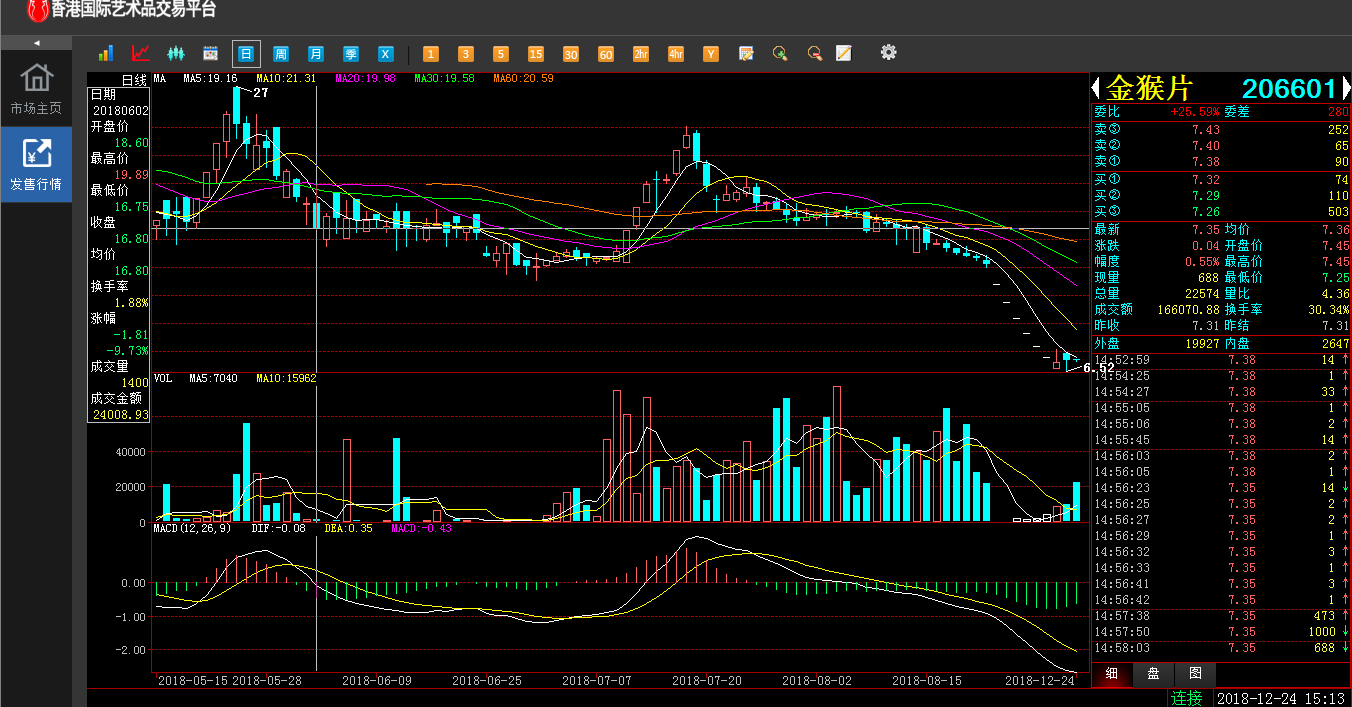Select the daily (日) K-line period
The width and height of the screenshot is (1352, 707).
click(x=246, y=53)
